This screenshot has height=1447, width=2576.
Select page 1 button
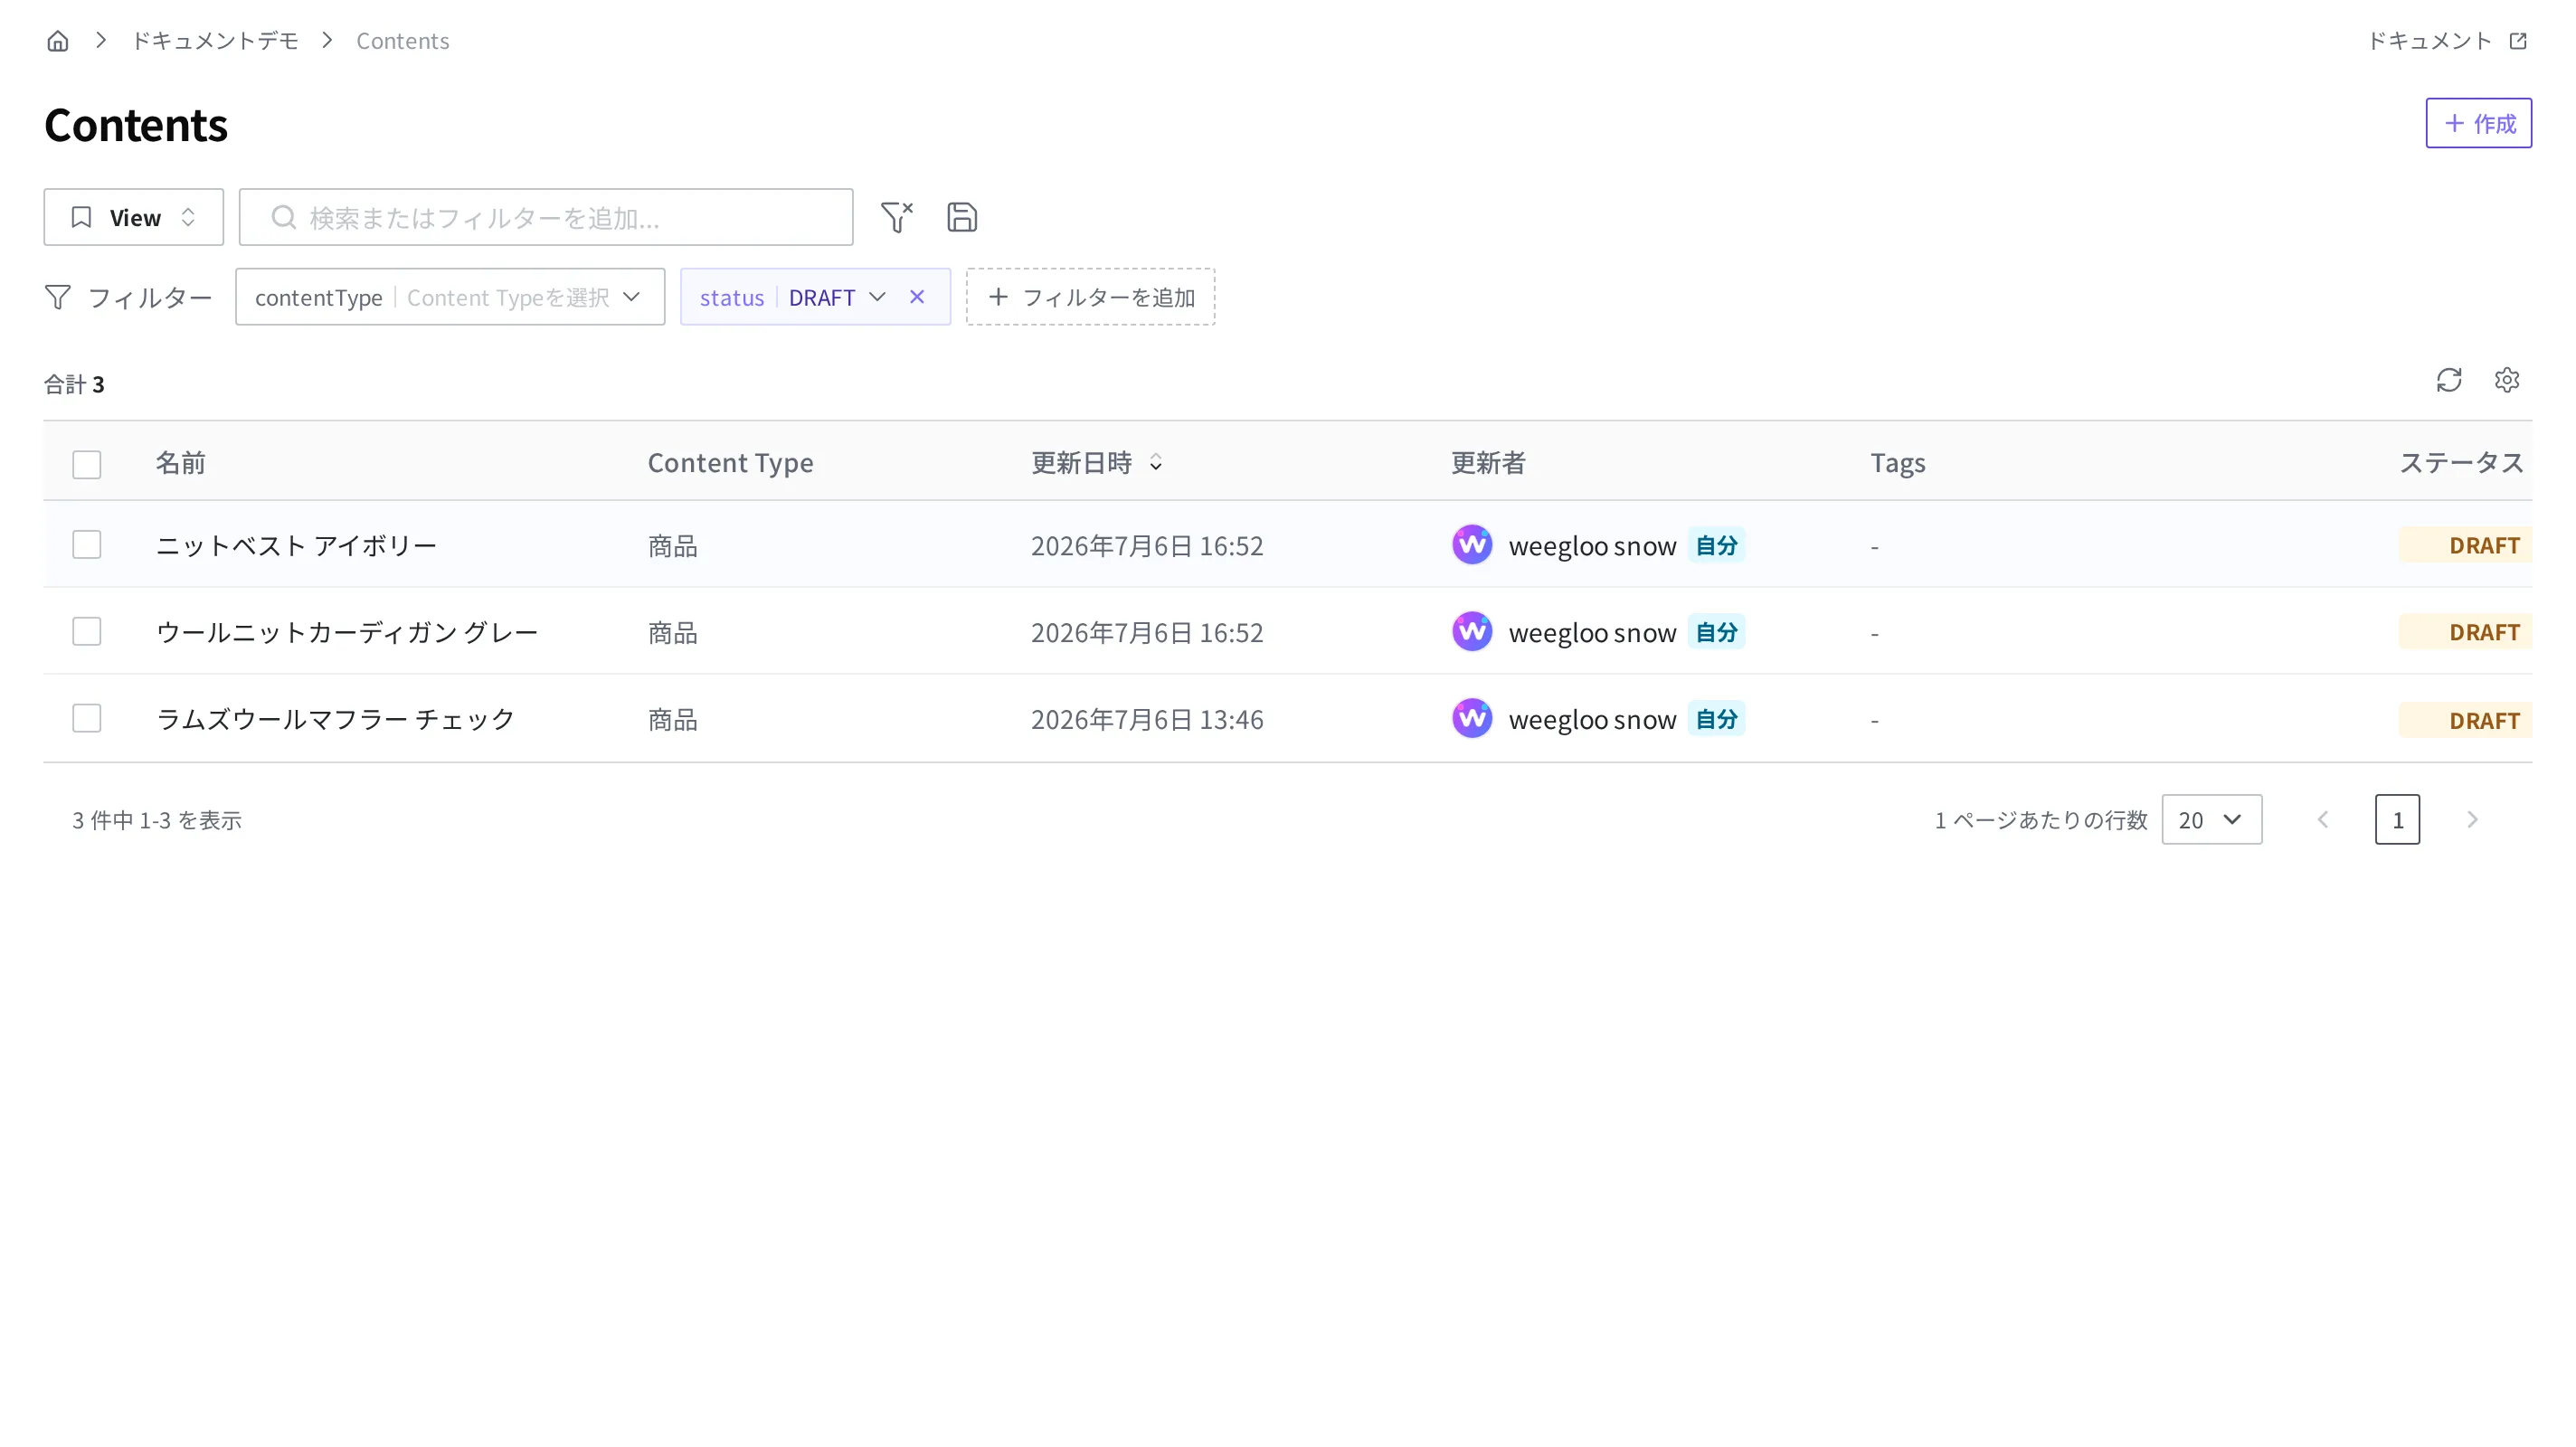2397,820
